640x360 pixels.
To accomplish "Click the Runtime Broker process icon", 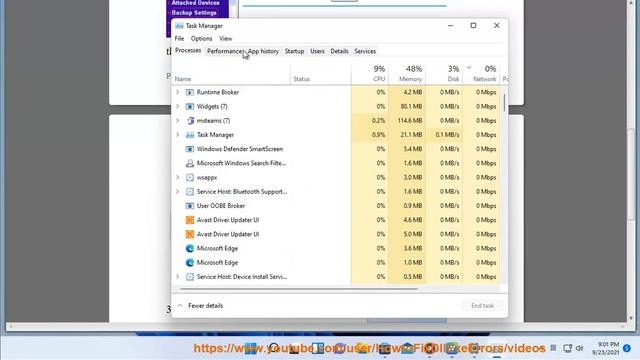I will pos(190,92).
